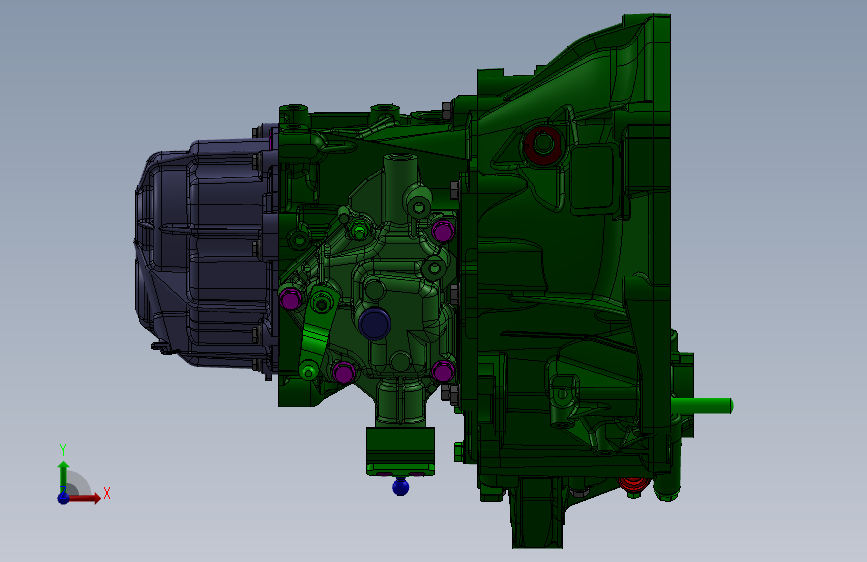This screenshot has width=867, height=562.
Task: Select the green shaft protruding from the bell housing
Action: [x=702, y=405]
